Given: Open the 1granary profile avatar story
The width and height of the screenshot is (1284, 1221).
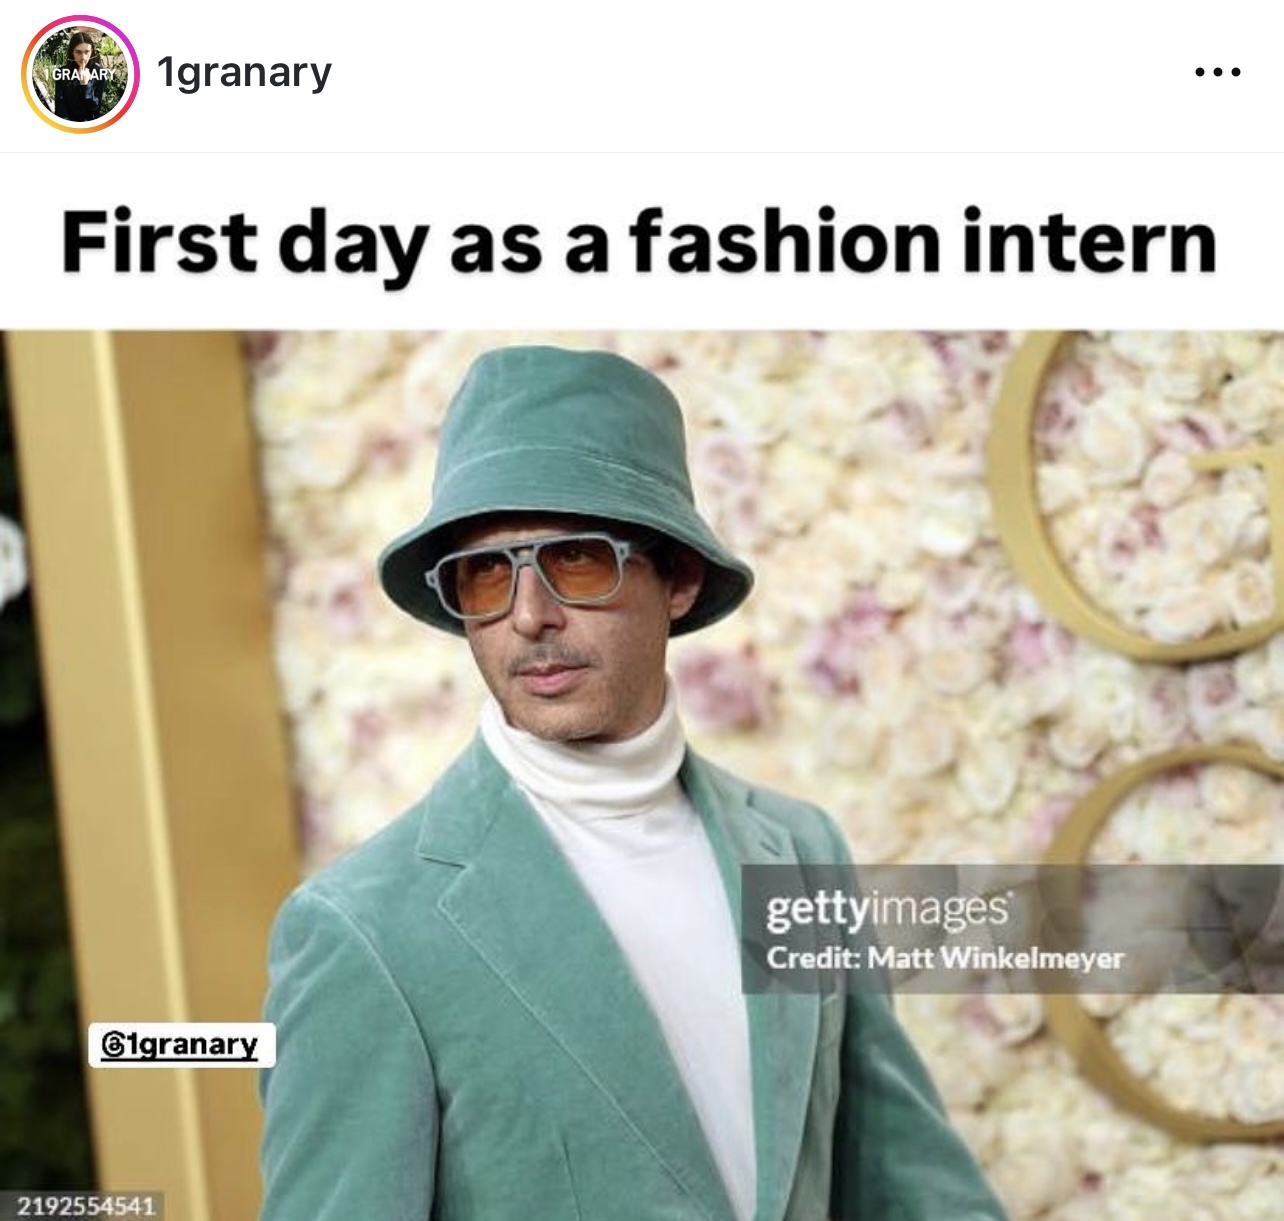Looking at the screenshot, I should [x=80, y=74].
